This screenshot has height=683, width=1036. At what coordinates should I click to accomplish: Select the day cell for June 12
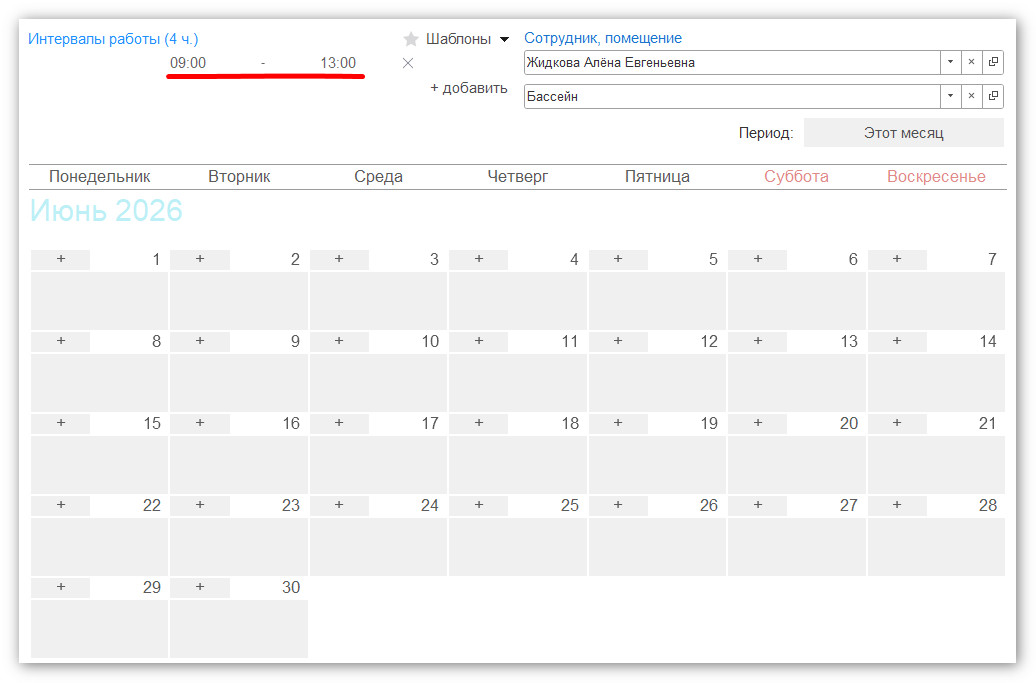[x=657, y=382]
